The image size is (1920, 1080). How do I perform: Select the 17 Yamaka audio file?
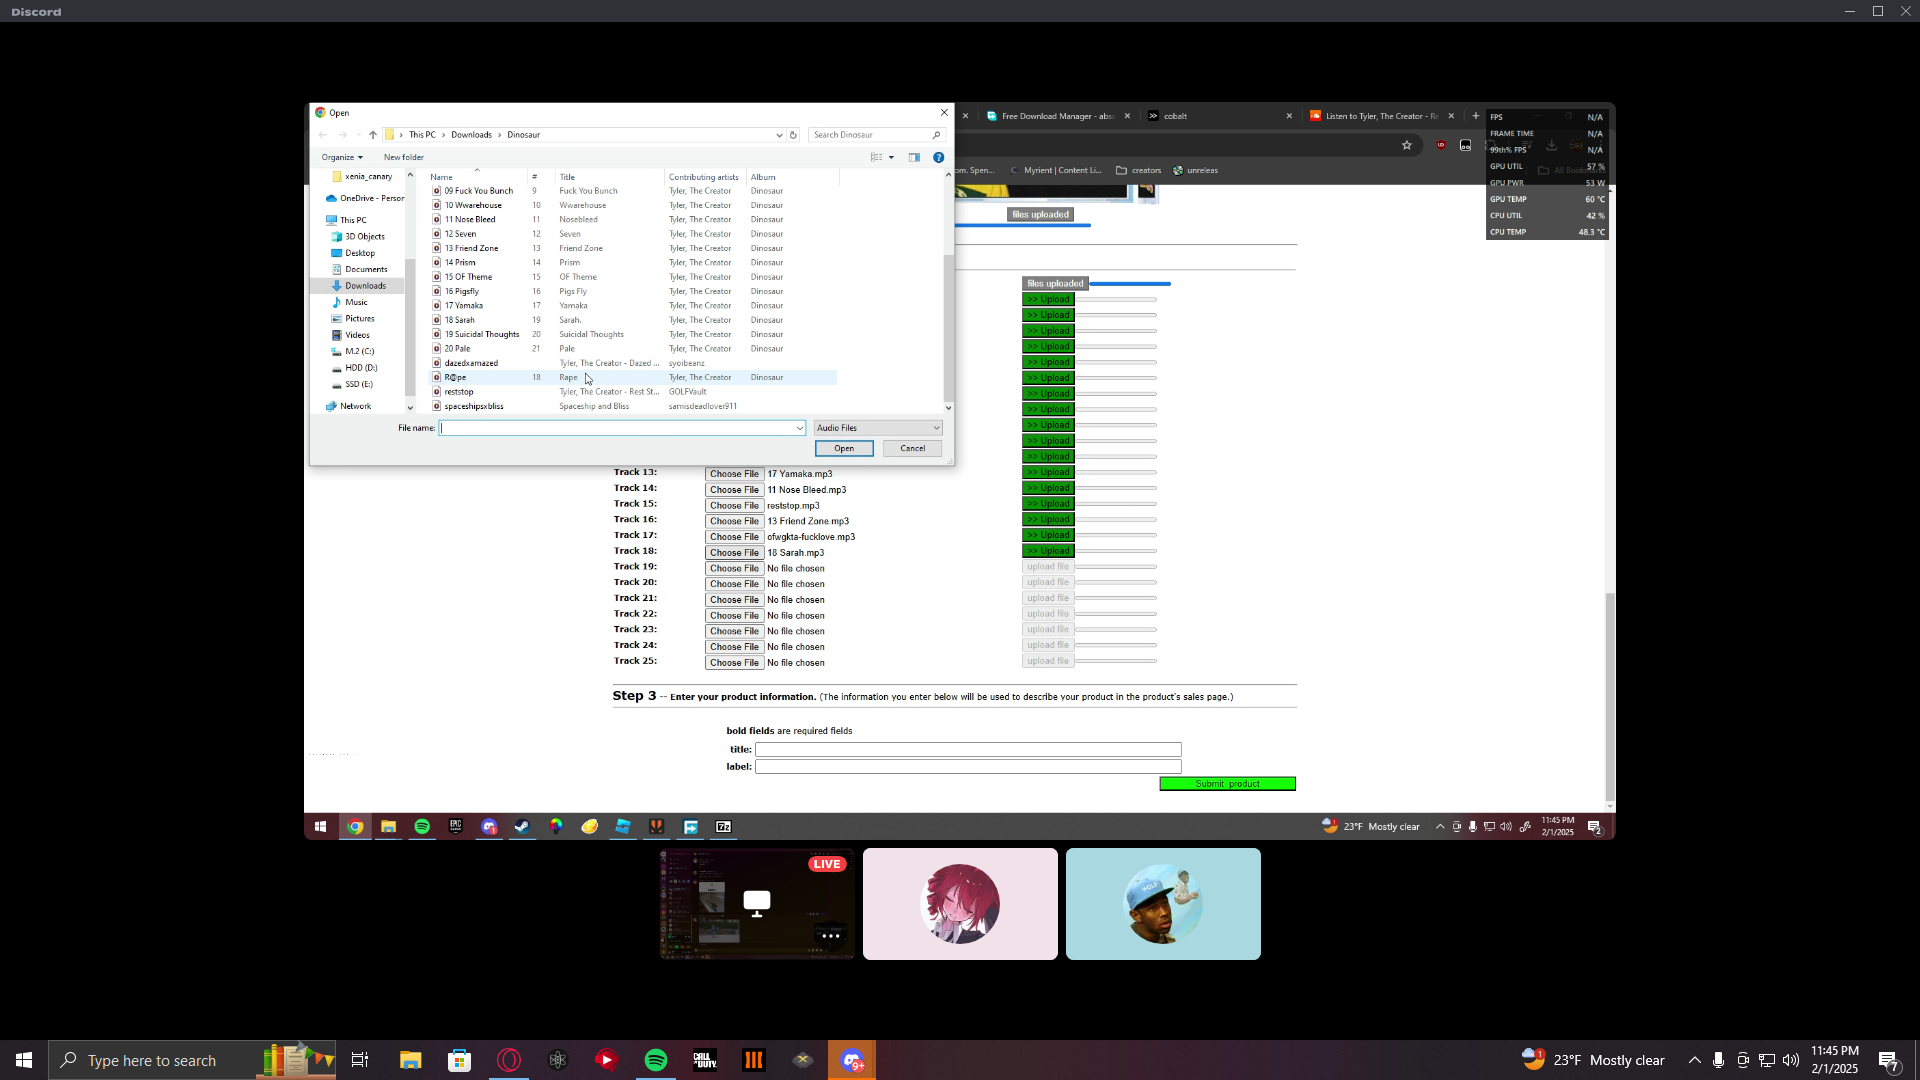point(464,306)
